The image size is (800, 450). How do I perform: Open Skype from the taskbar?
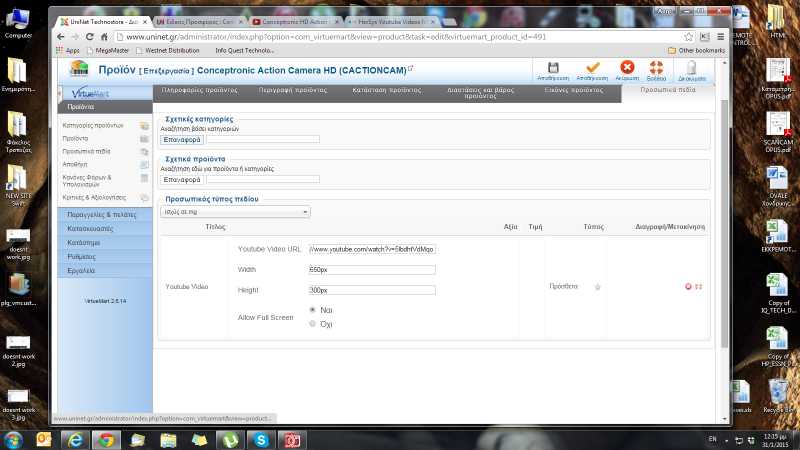(x=262, y=440)
